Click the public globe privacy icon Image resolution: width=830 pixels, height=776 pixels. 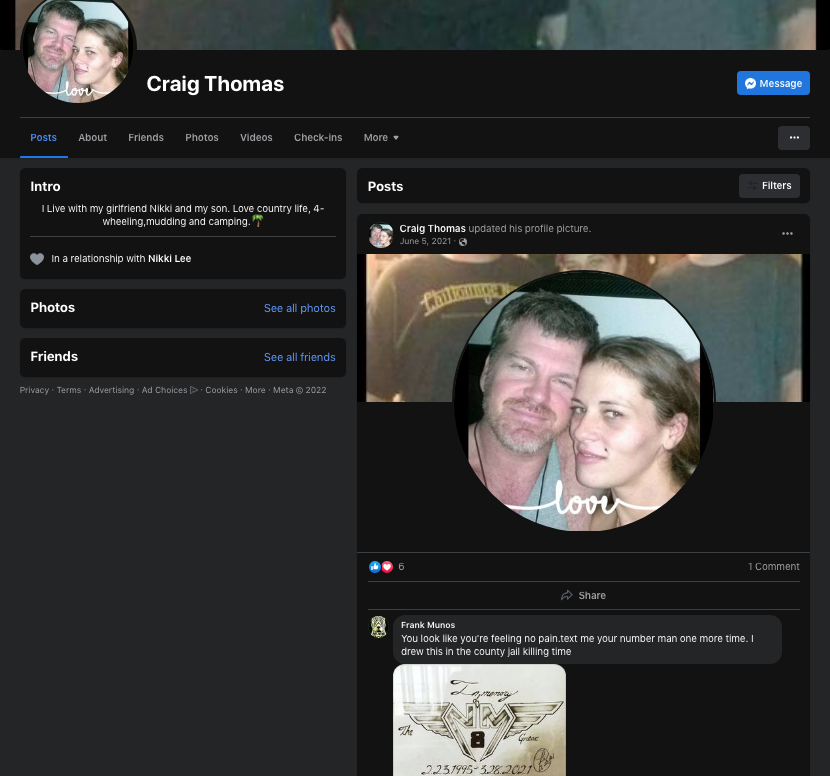tap(463, 242)
